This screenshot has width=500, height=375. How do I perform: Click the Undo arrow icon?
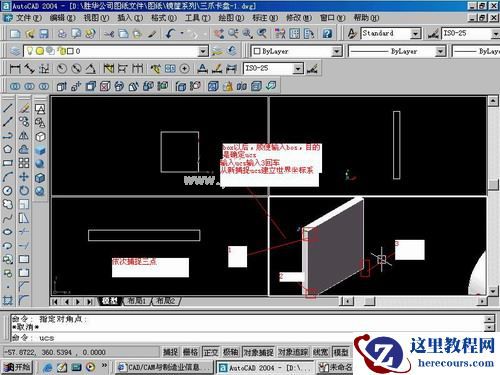(x=171, y=33)
